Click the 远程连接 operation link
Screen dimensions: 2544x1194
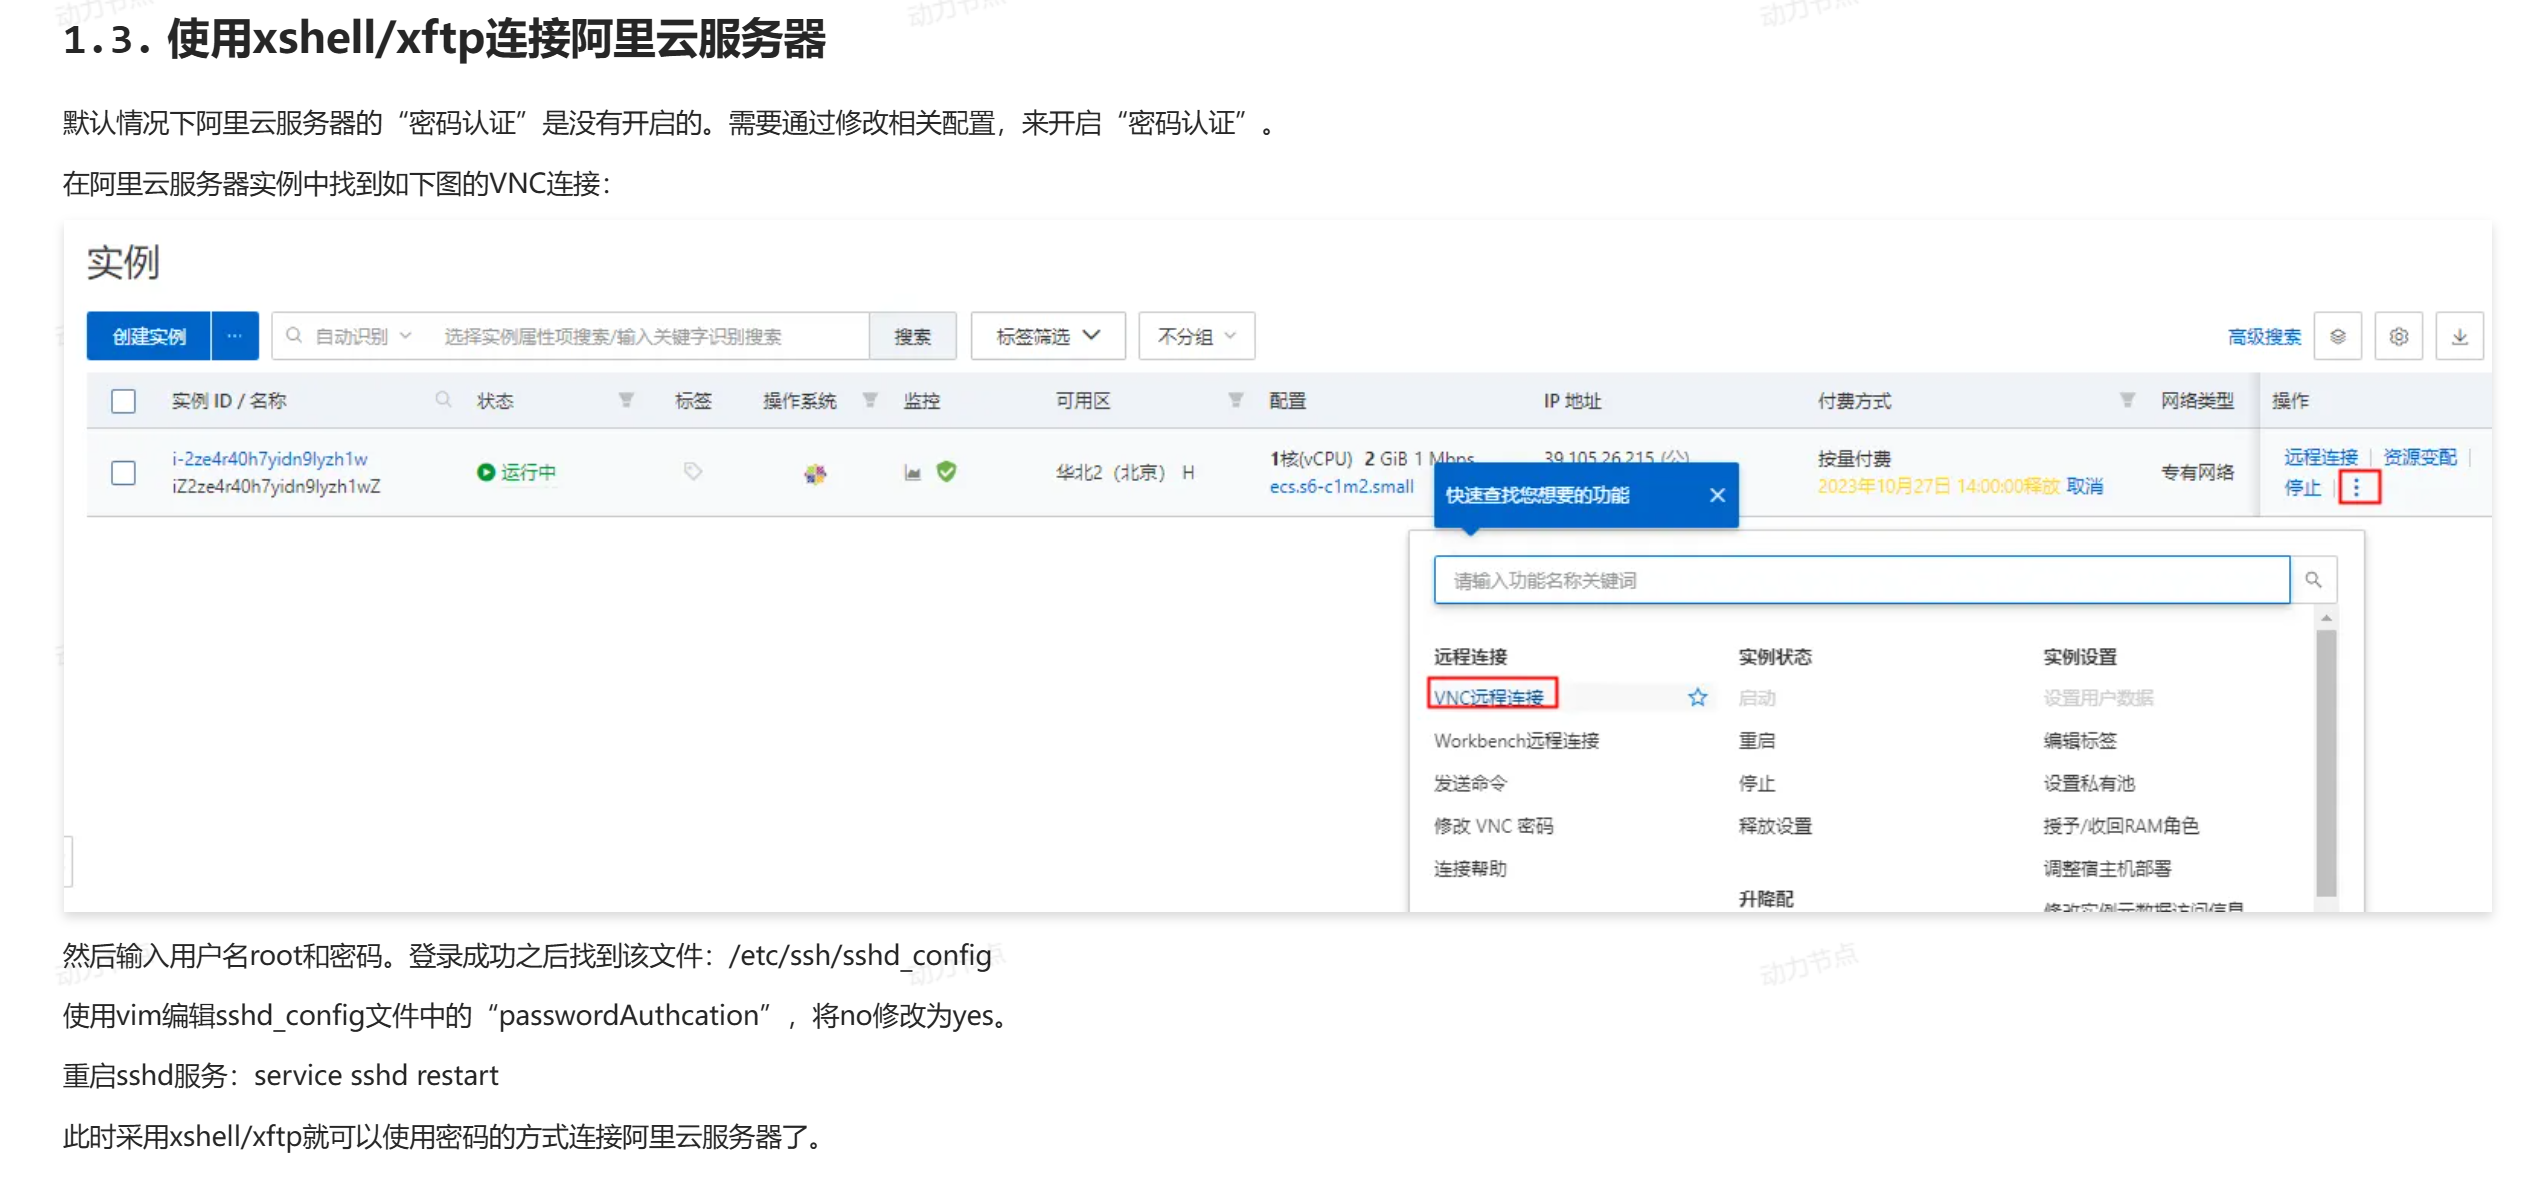[2320, 457]
